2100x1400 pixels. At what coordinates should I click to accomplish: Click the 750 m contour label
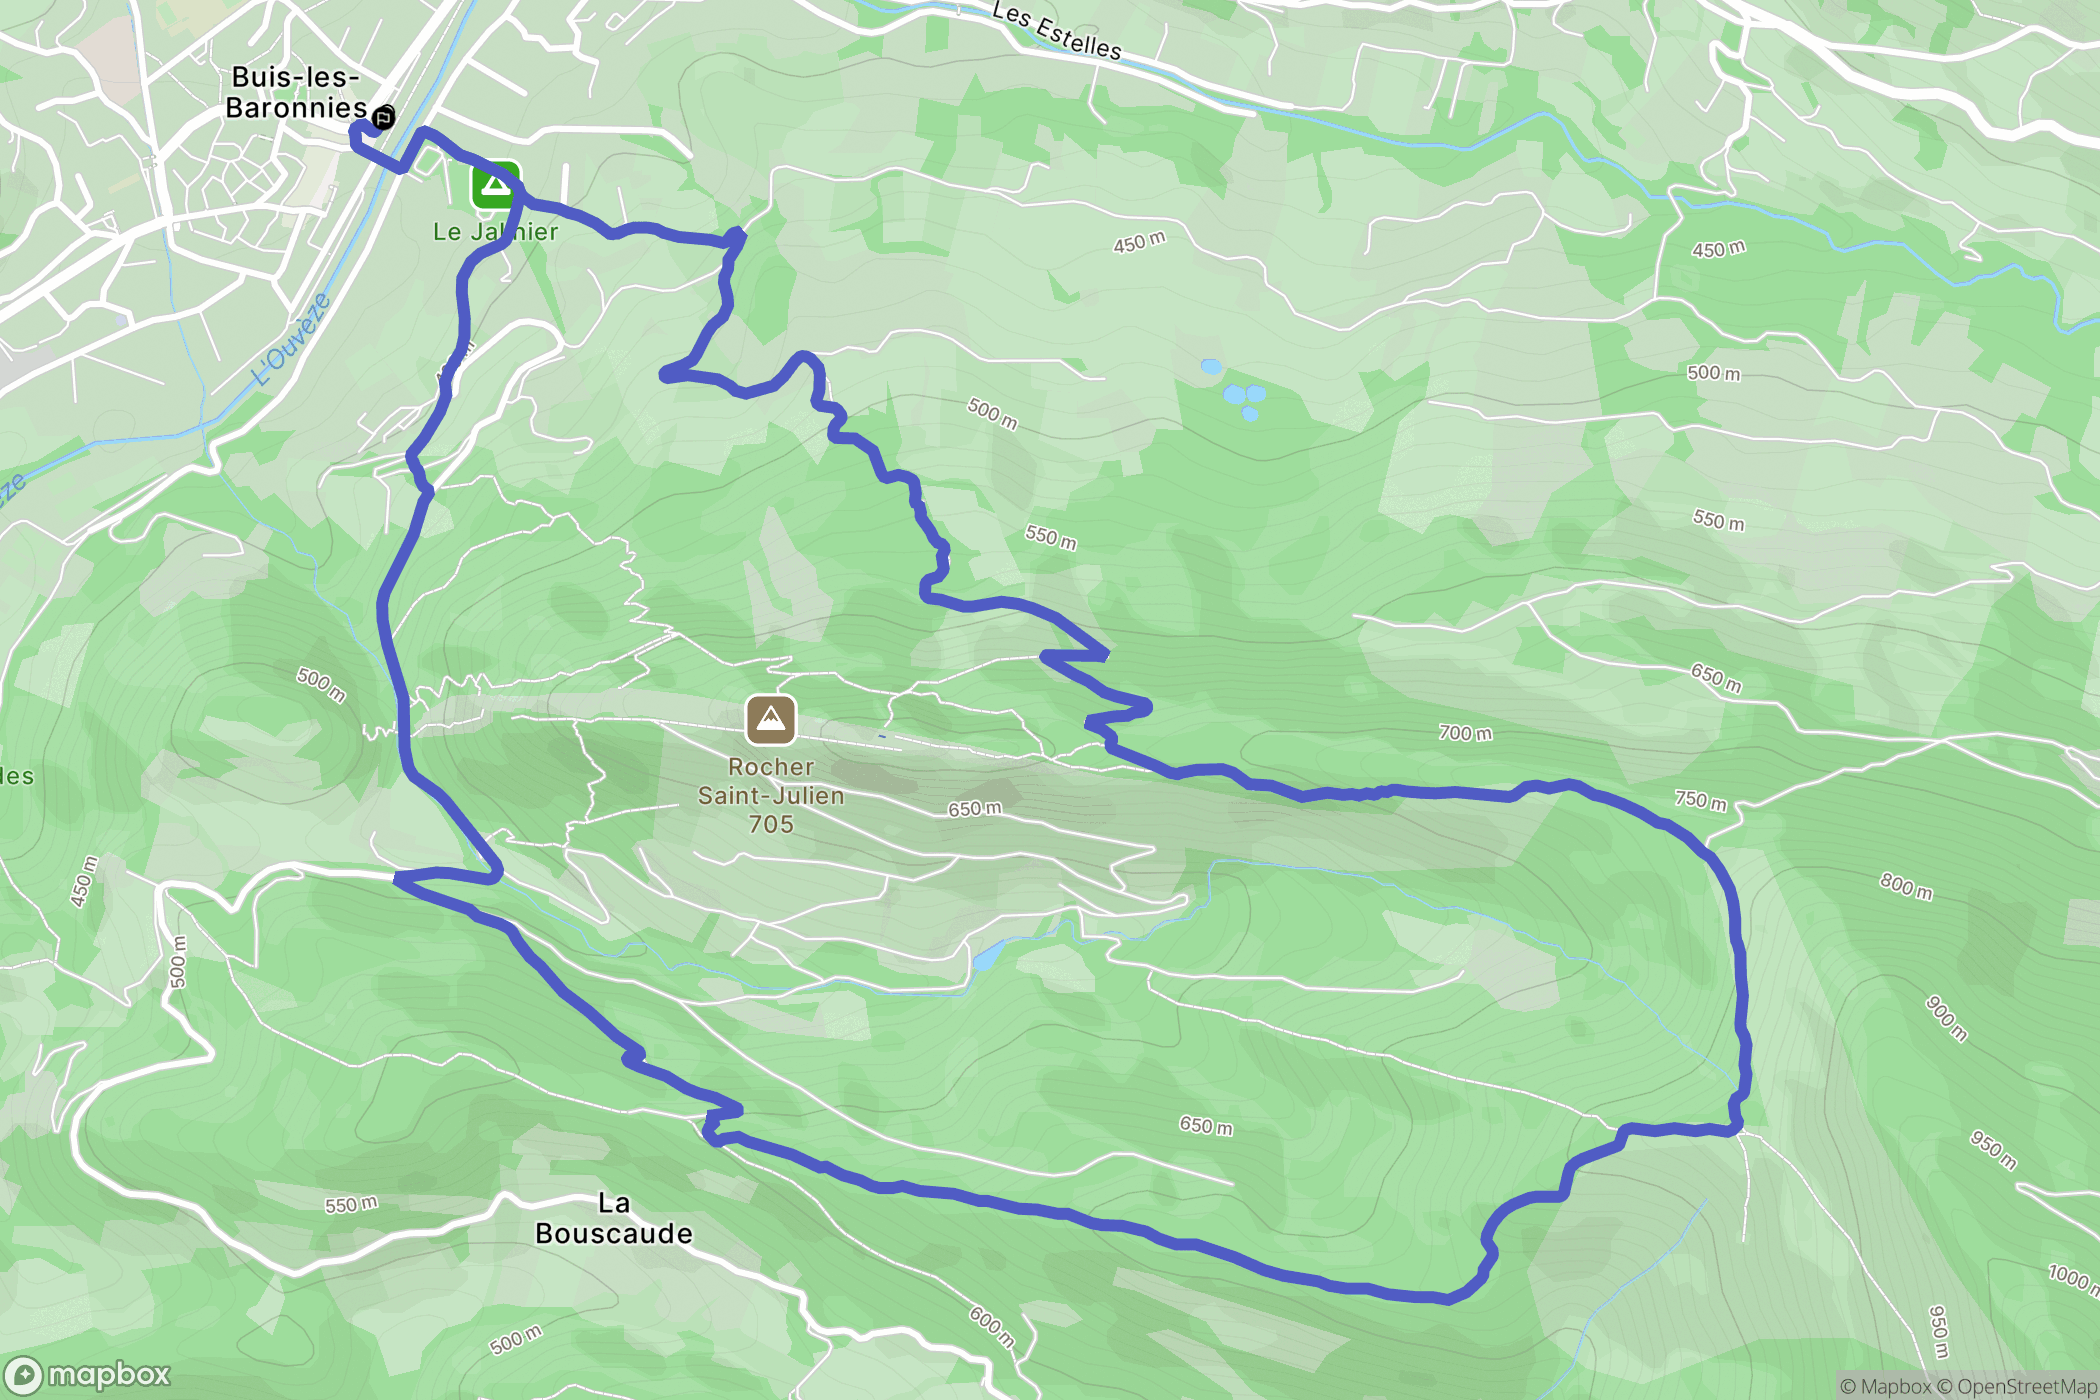[x=1701, y=800]
